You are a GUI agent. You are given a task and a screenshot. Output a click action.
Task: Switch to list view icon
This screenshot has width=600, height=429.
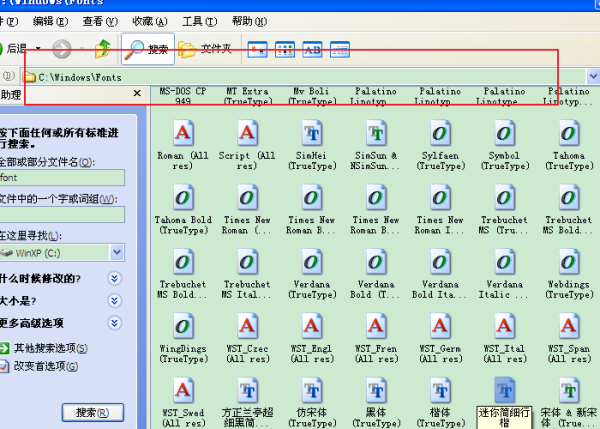(x=285, y=49)
